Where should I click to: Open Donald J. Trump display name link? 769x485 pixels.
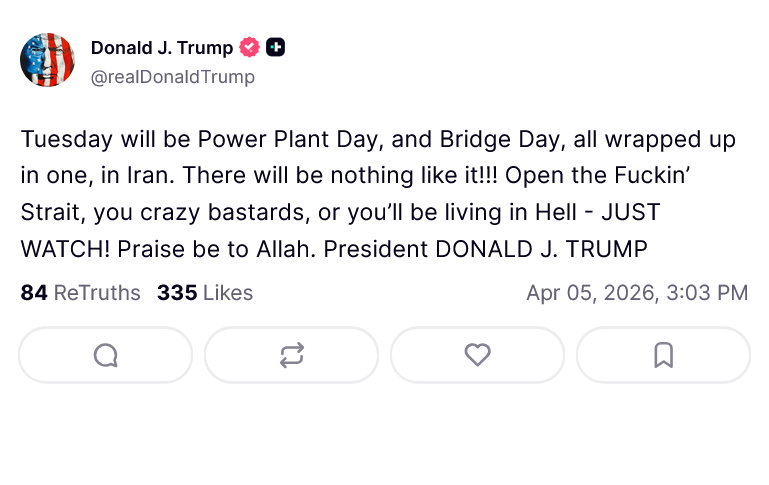point(161,47)
